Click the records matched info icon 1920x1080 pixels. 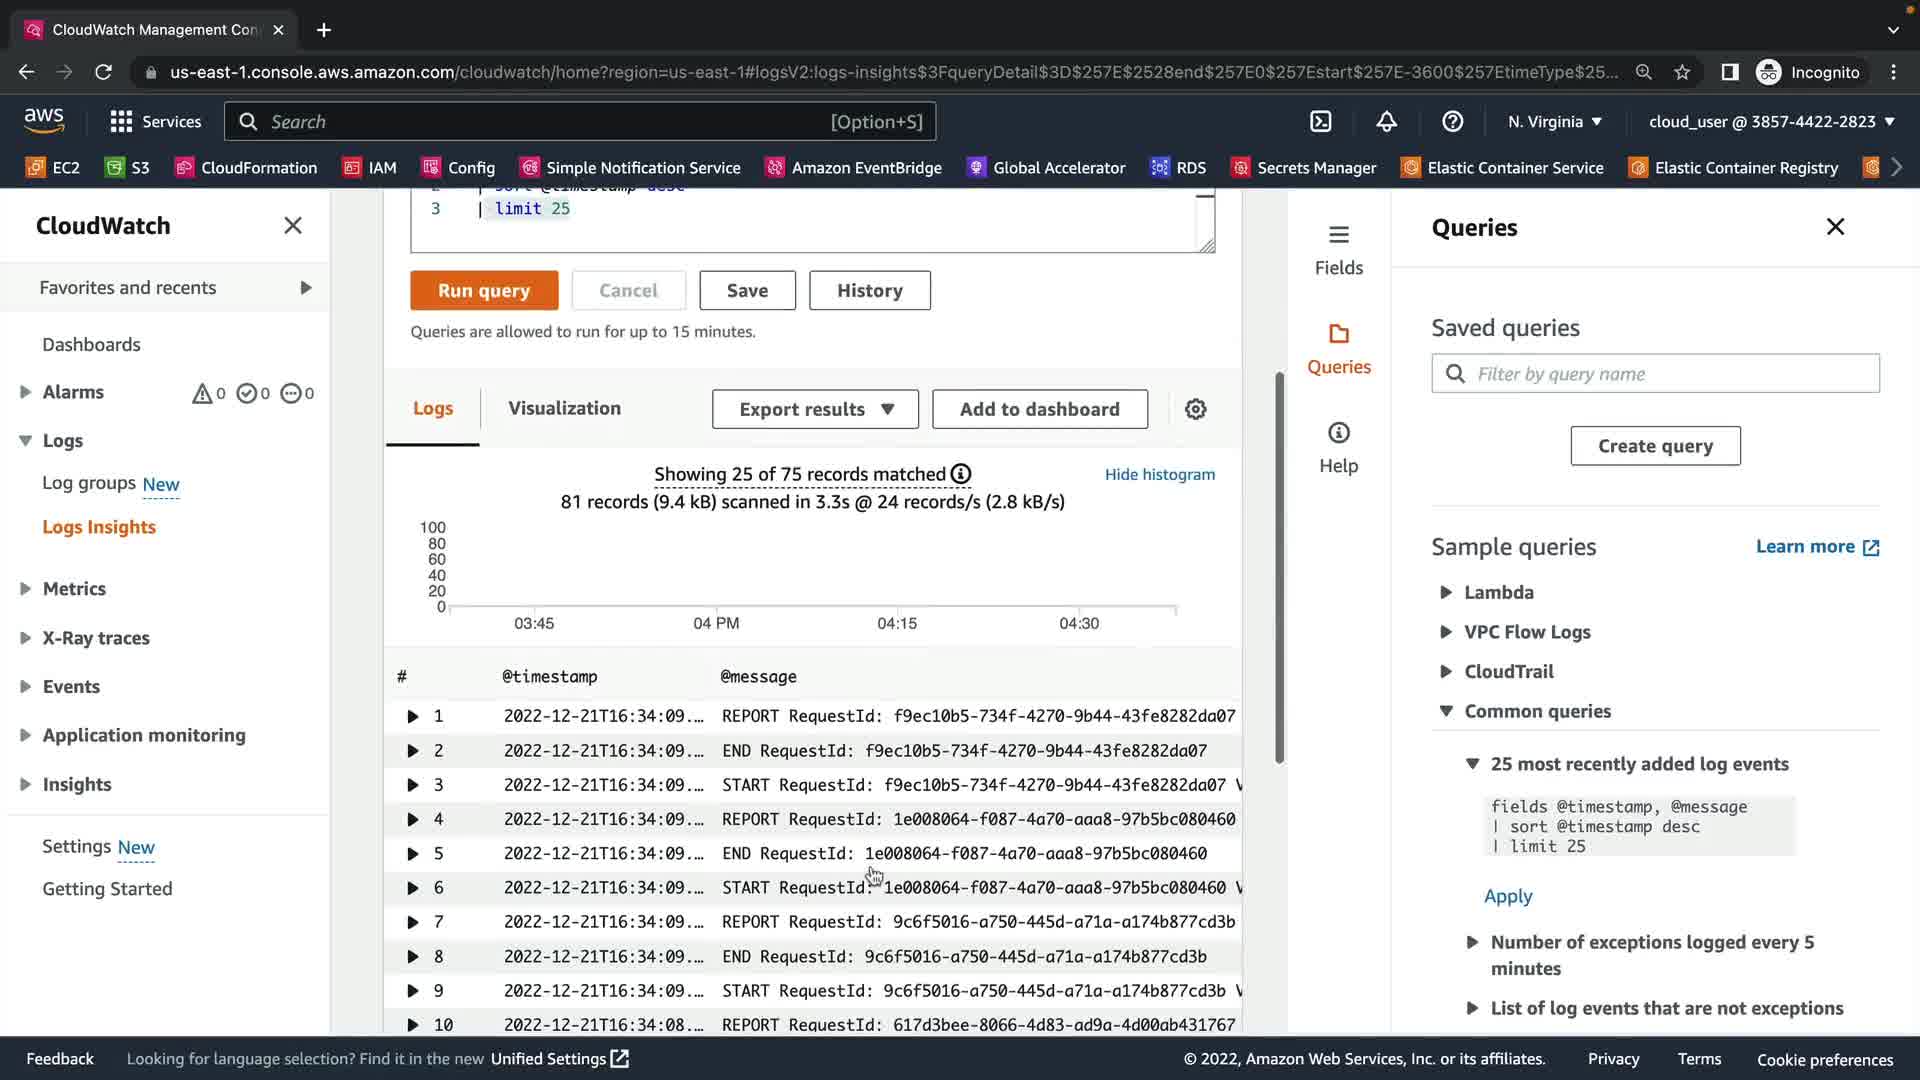[x=961, y=474]
